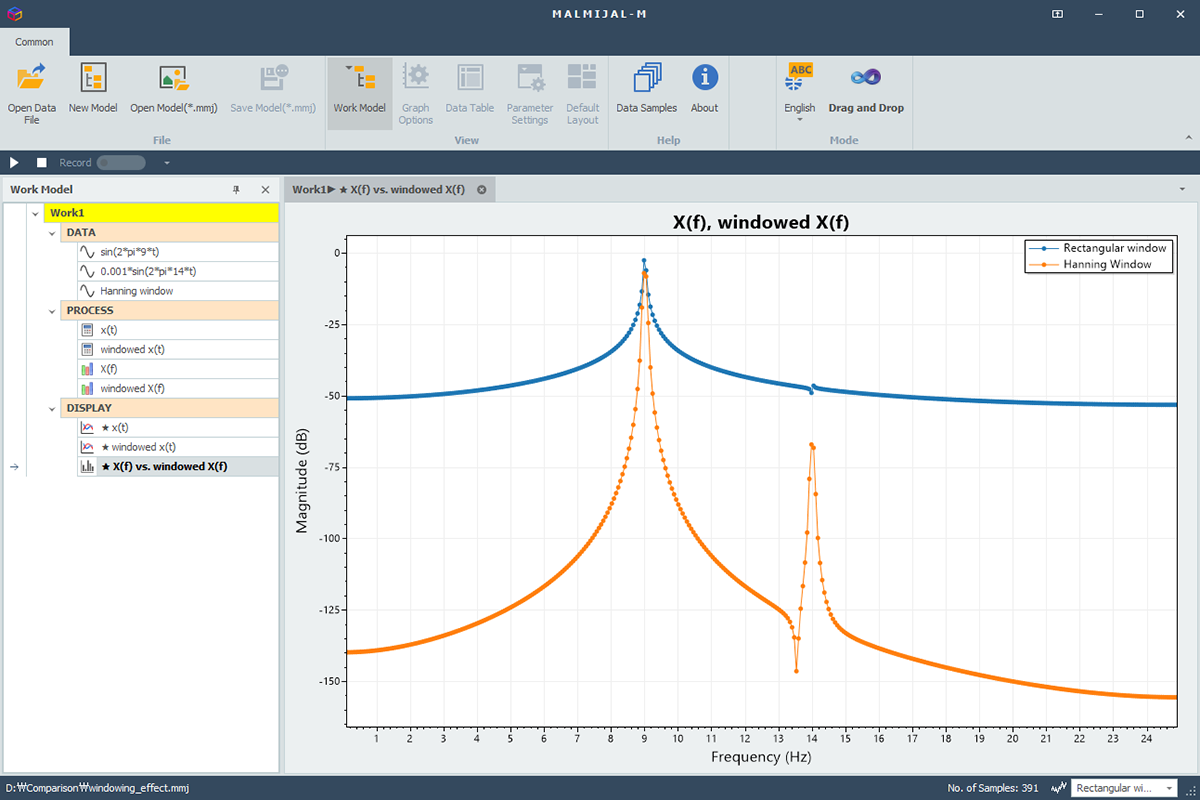Click the chart title X(f), windowed X(f)
The height and width of the screenshot is (800, 1200).
point(761,223)
